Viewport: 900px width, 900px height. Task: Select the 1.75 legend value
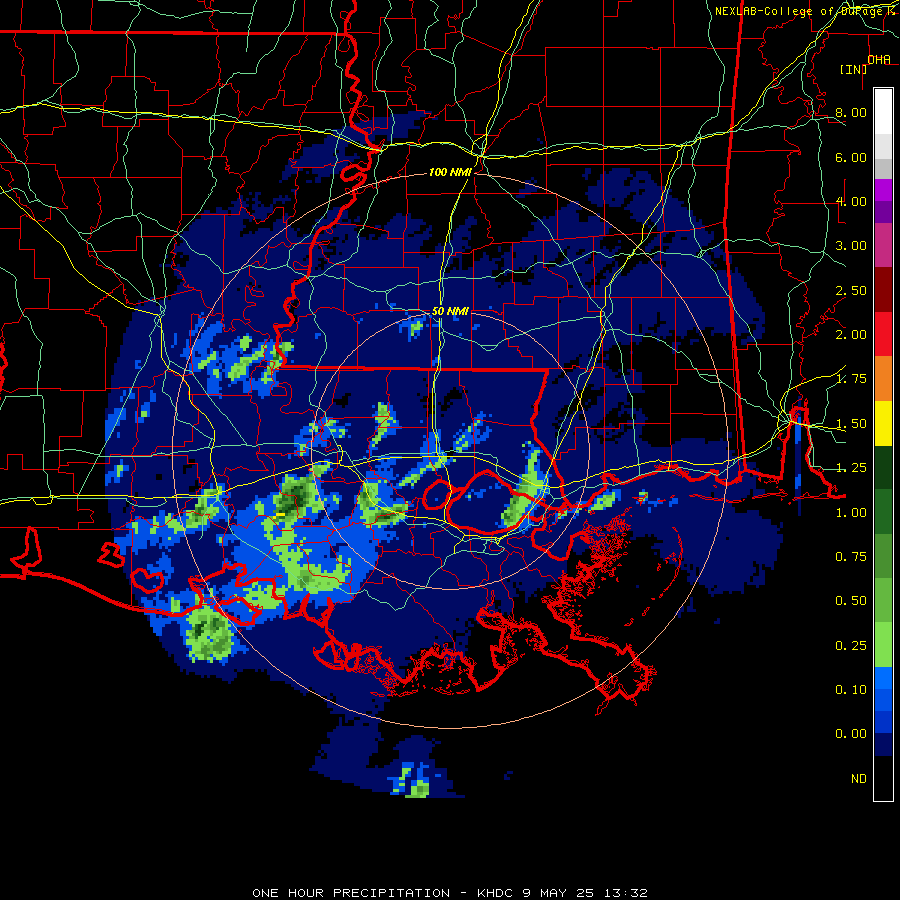[x=851, y=379]
